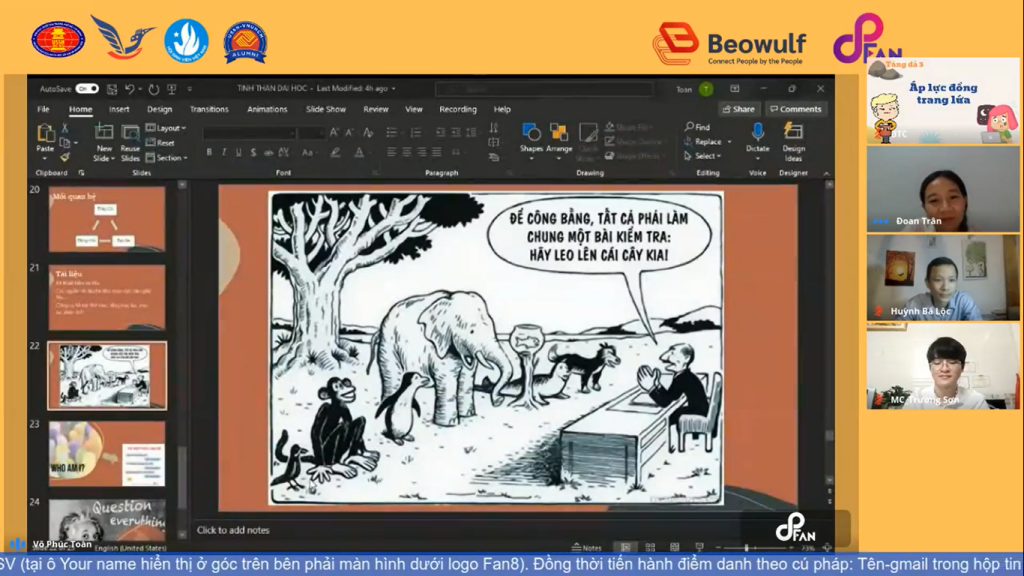The height and width of the screenshot is (576, 1024).
Task: Open the Arrange menu
Action: [559, 142]
